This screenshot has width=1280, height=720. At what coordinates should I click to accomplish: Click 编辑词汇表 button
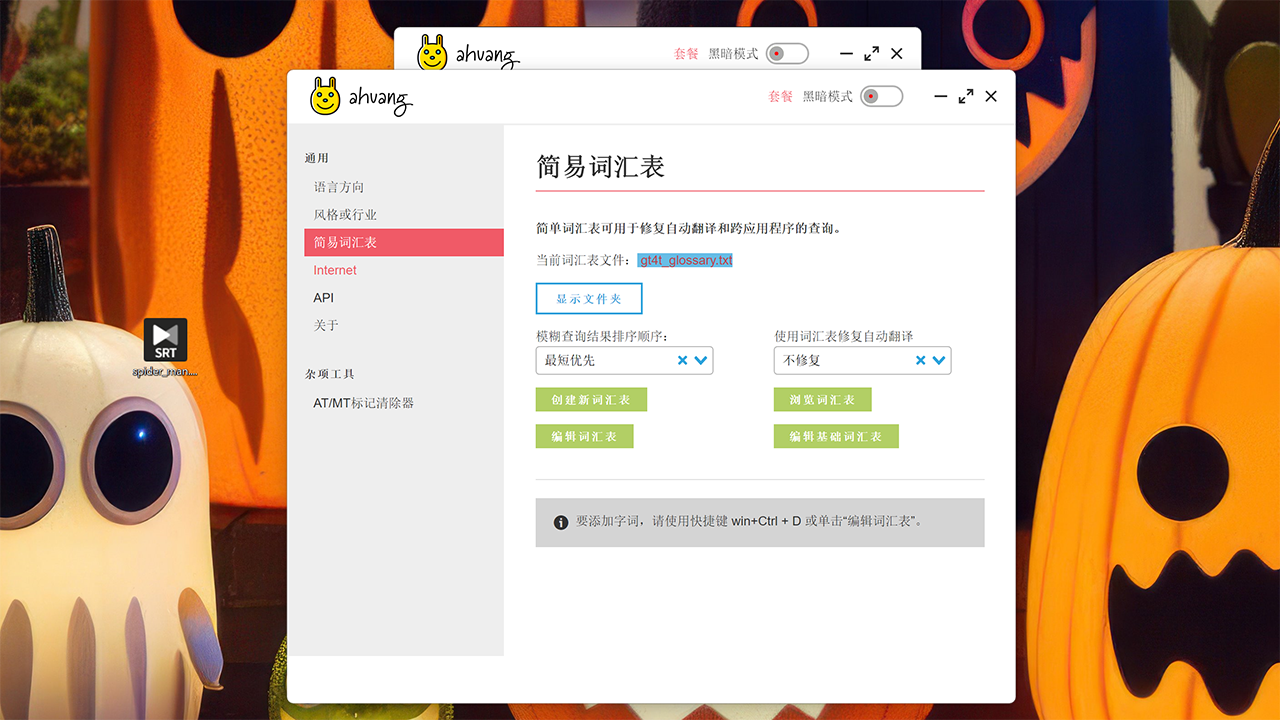[x=585, y=436]
